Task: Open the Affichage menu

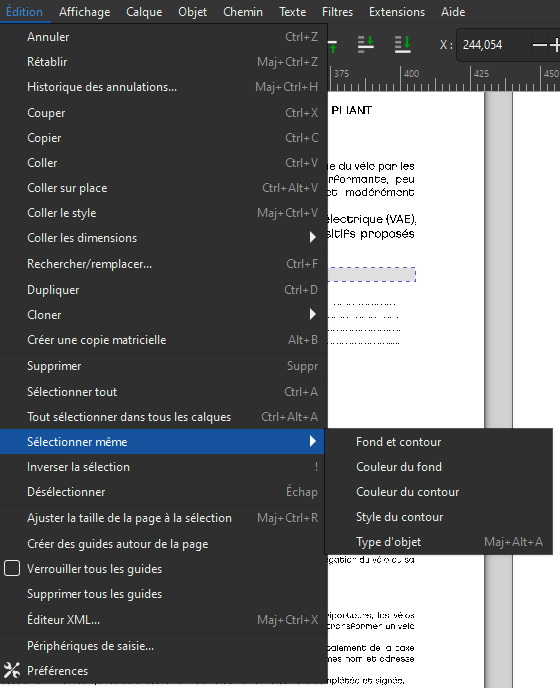Action: click(84, 12)
